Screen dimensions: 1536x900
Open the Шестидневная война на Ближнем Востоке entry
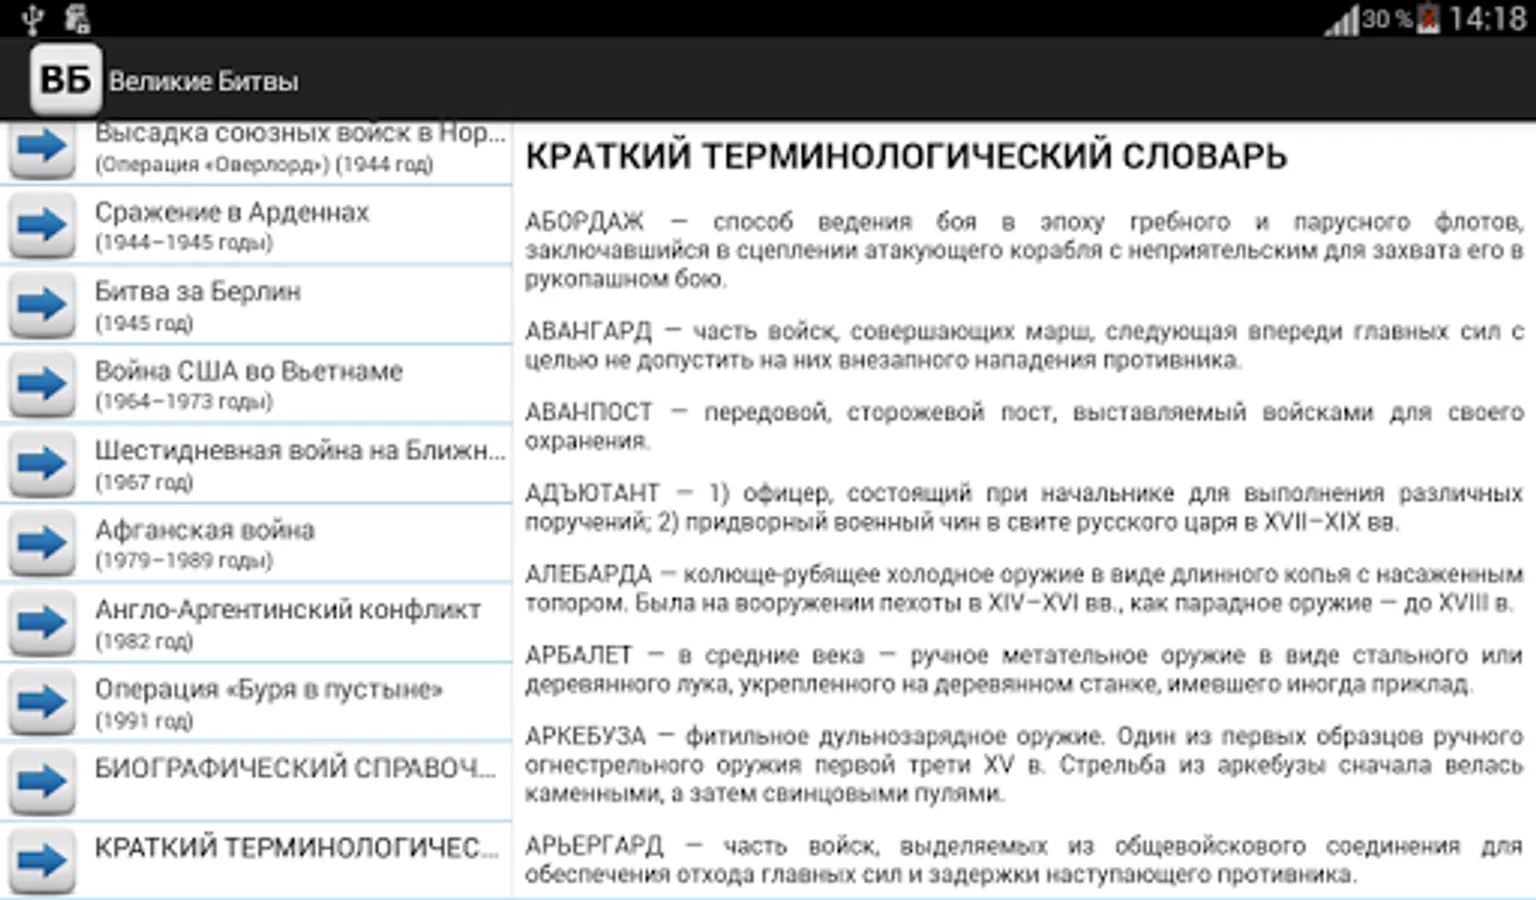(x=256, y=464)
